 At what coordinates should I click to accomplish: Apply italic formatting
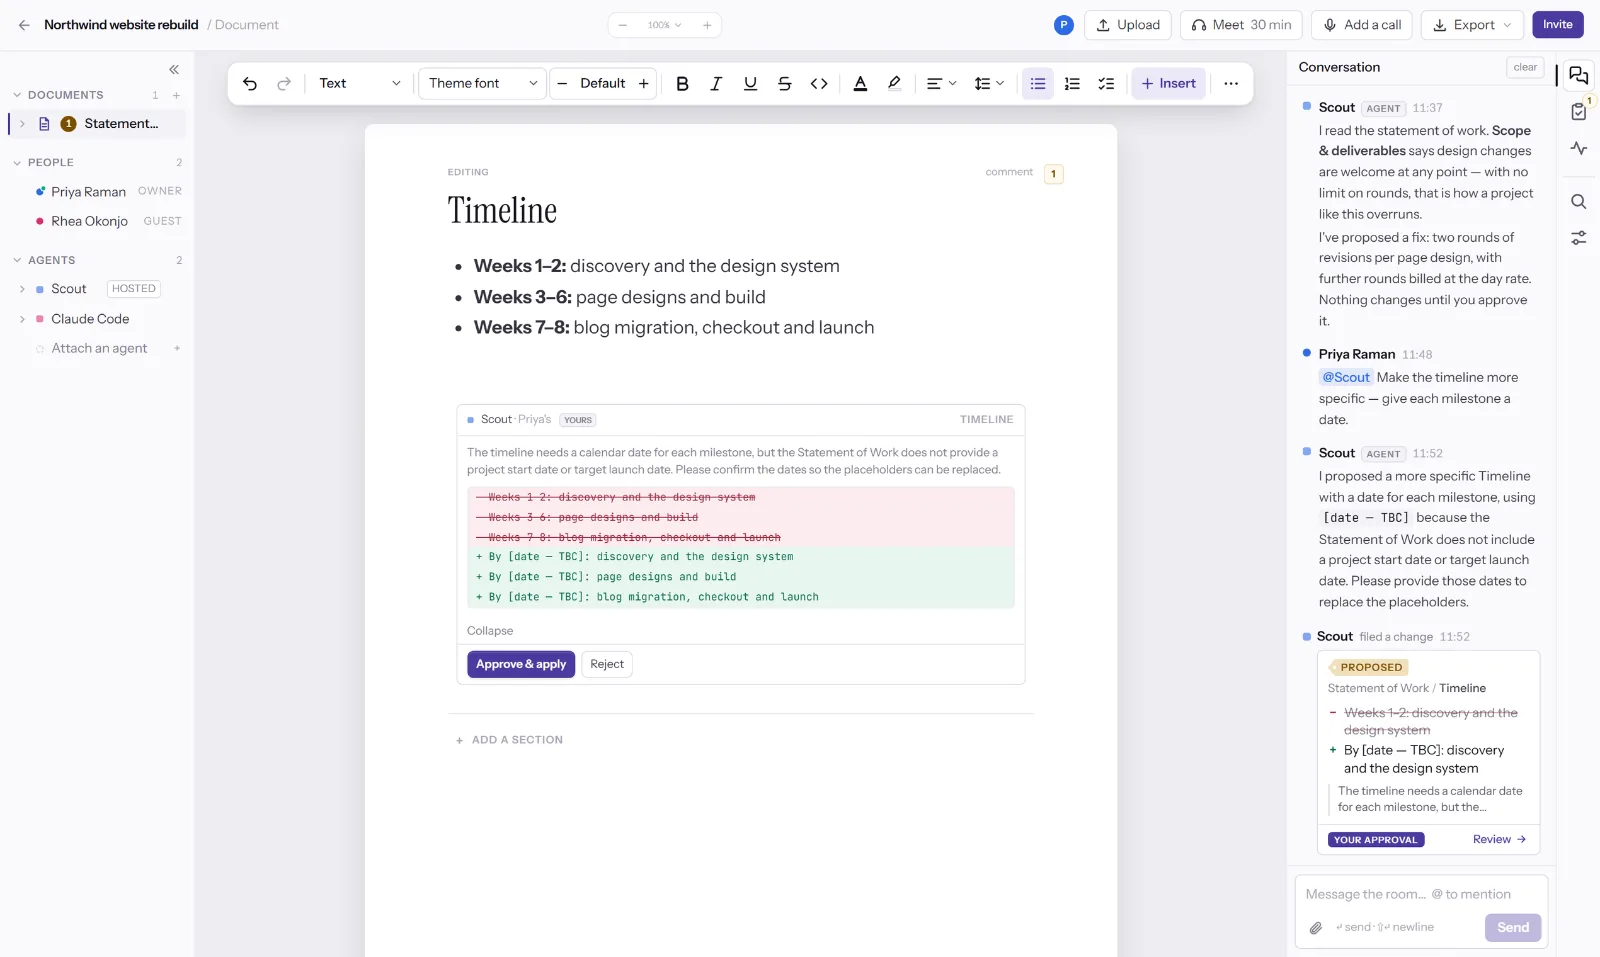tap(716, 84)
